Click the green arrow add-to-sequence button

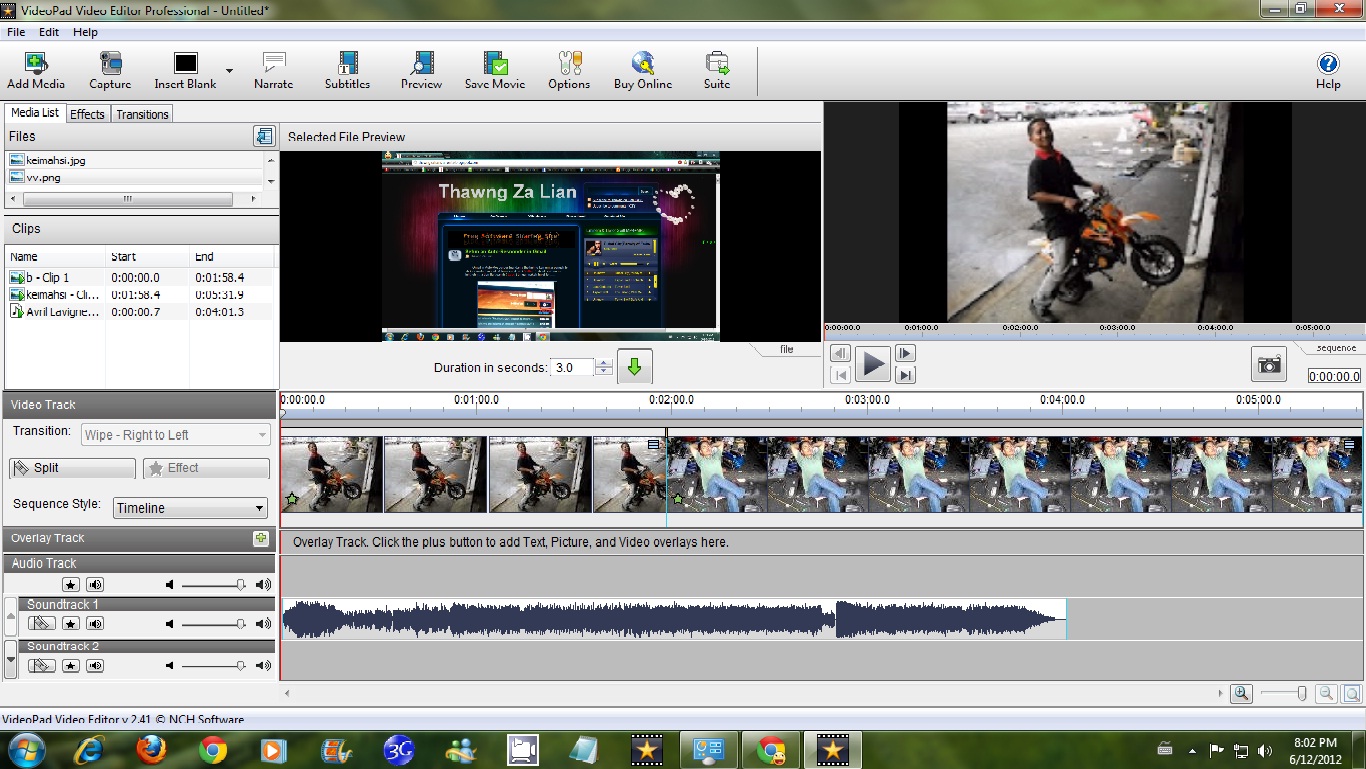coord(634,367)
